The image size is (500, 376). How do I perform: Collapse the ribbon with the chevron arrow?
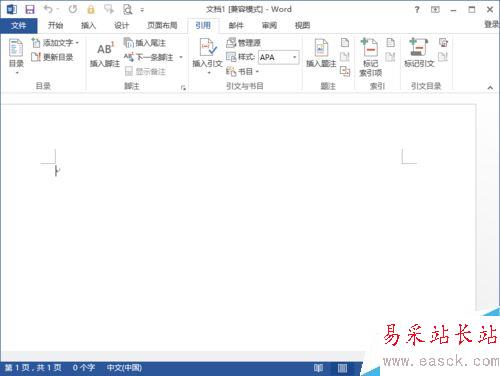tap(490, 88)
